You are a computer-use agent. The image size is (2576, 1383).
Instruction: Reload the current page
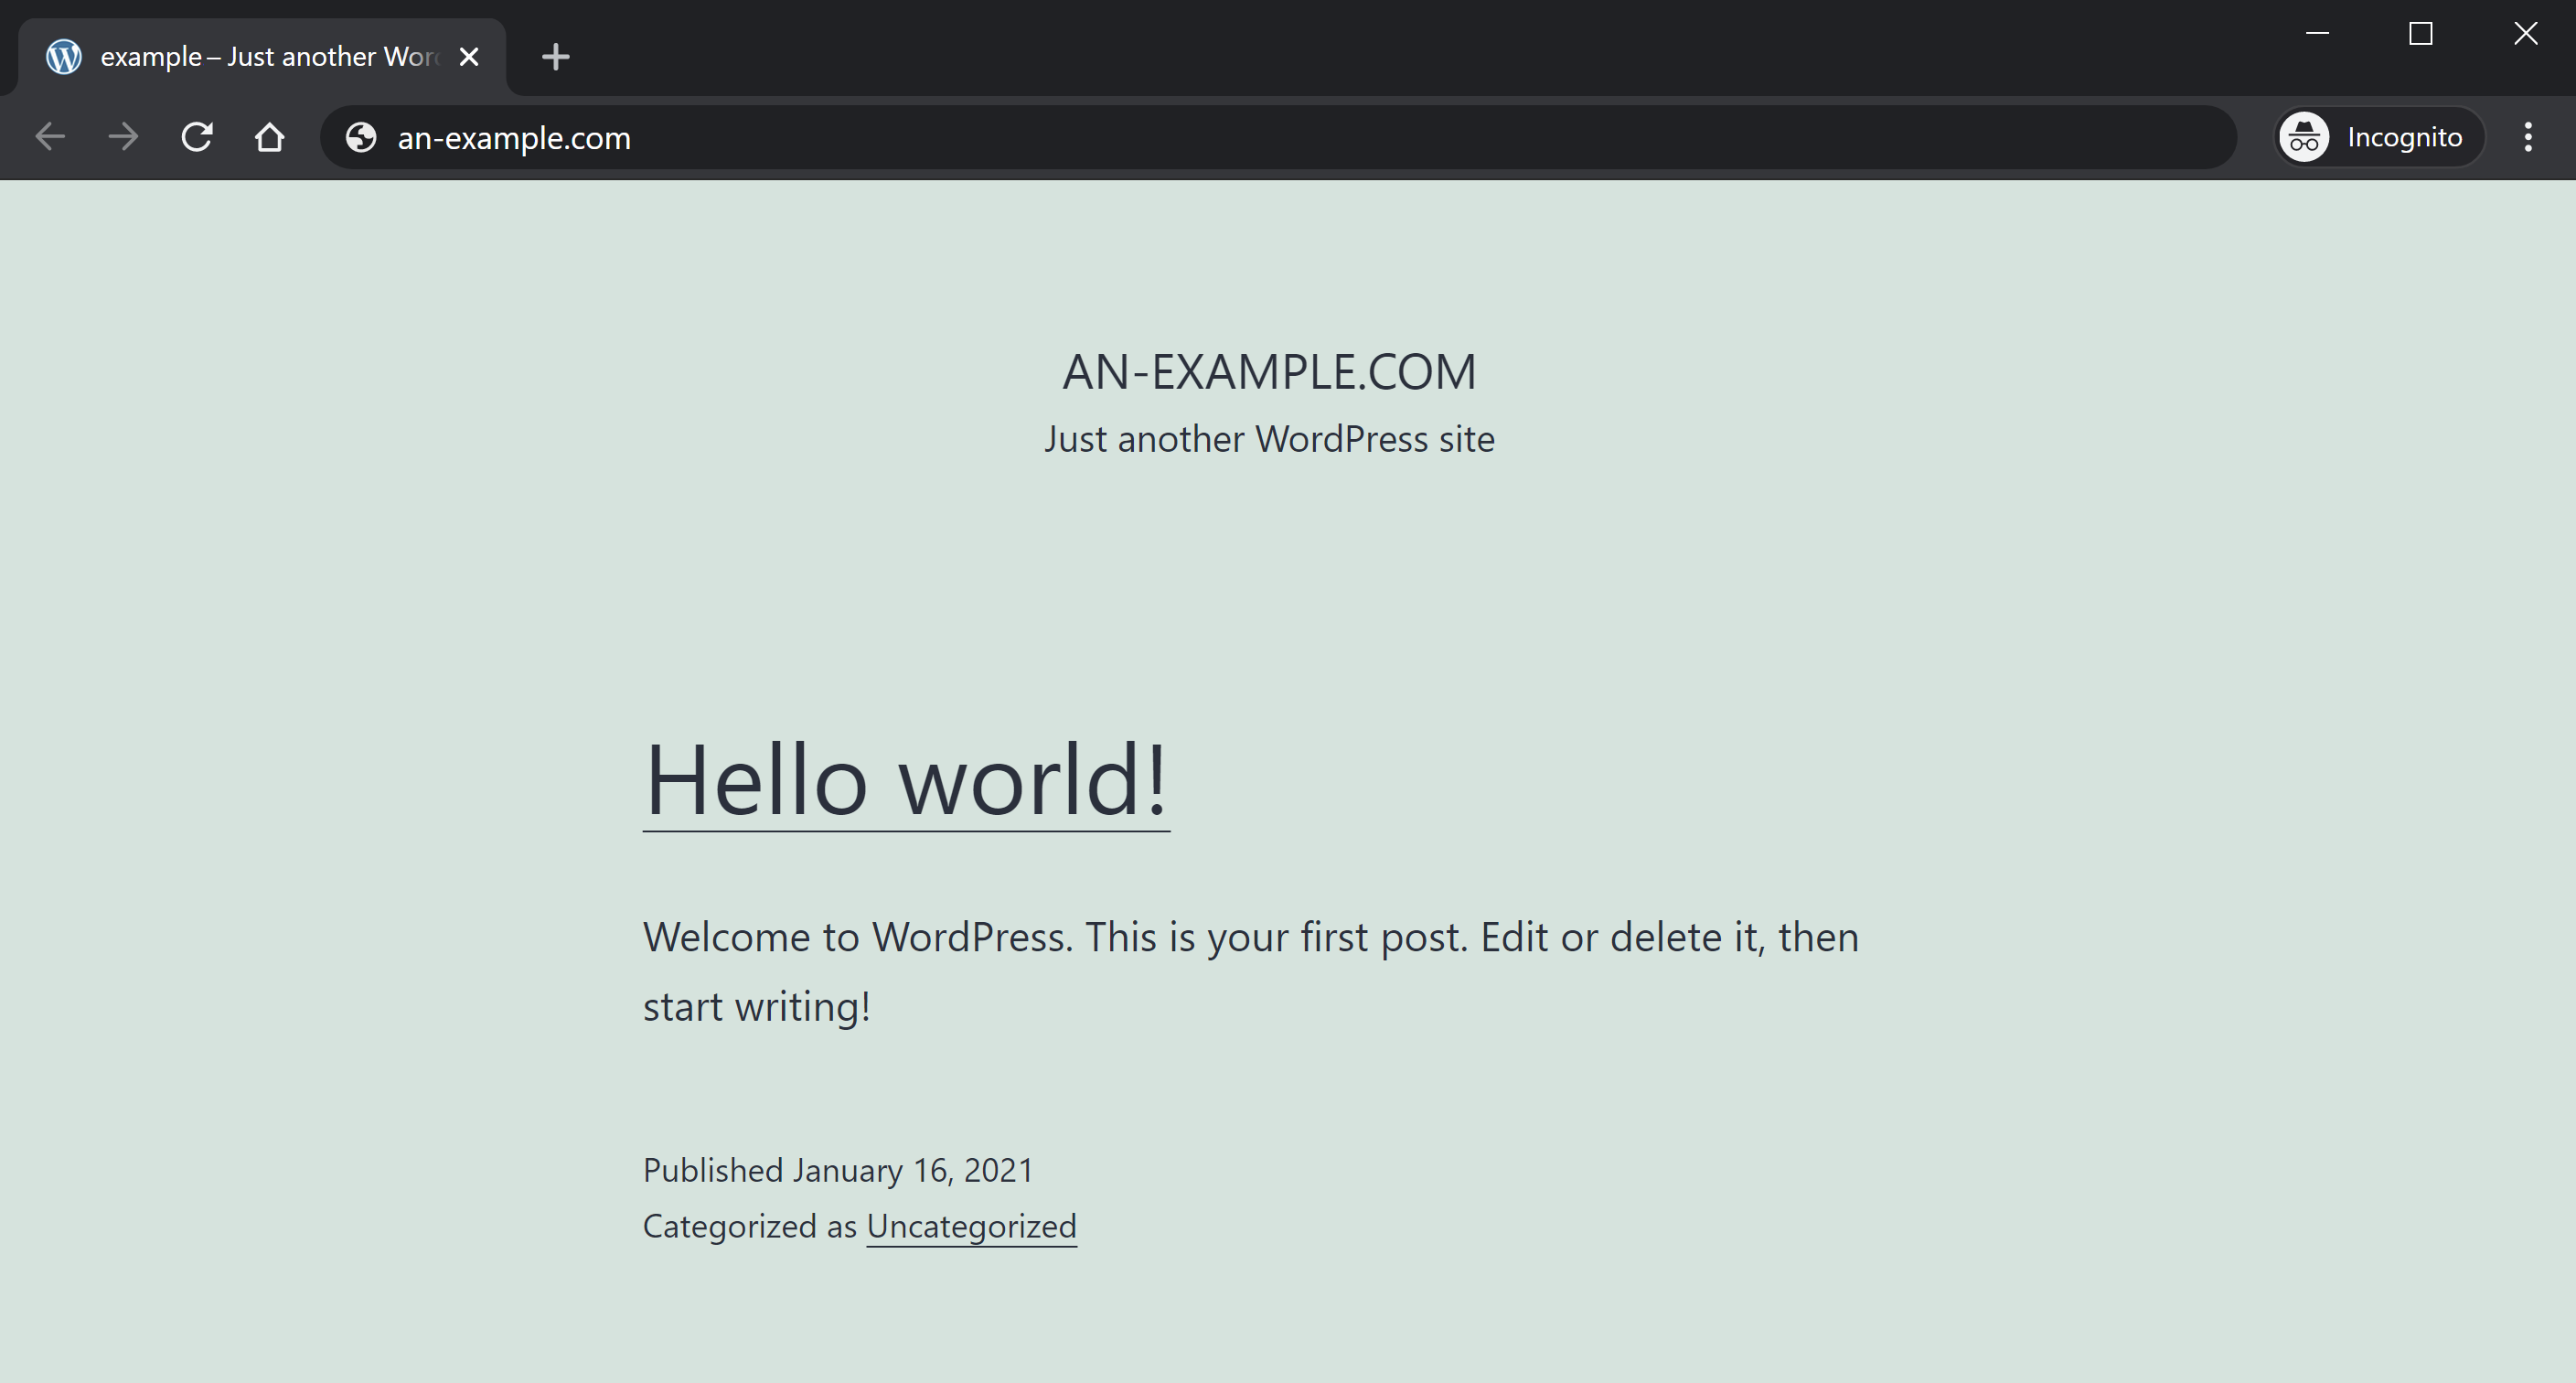point(197,137)
